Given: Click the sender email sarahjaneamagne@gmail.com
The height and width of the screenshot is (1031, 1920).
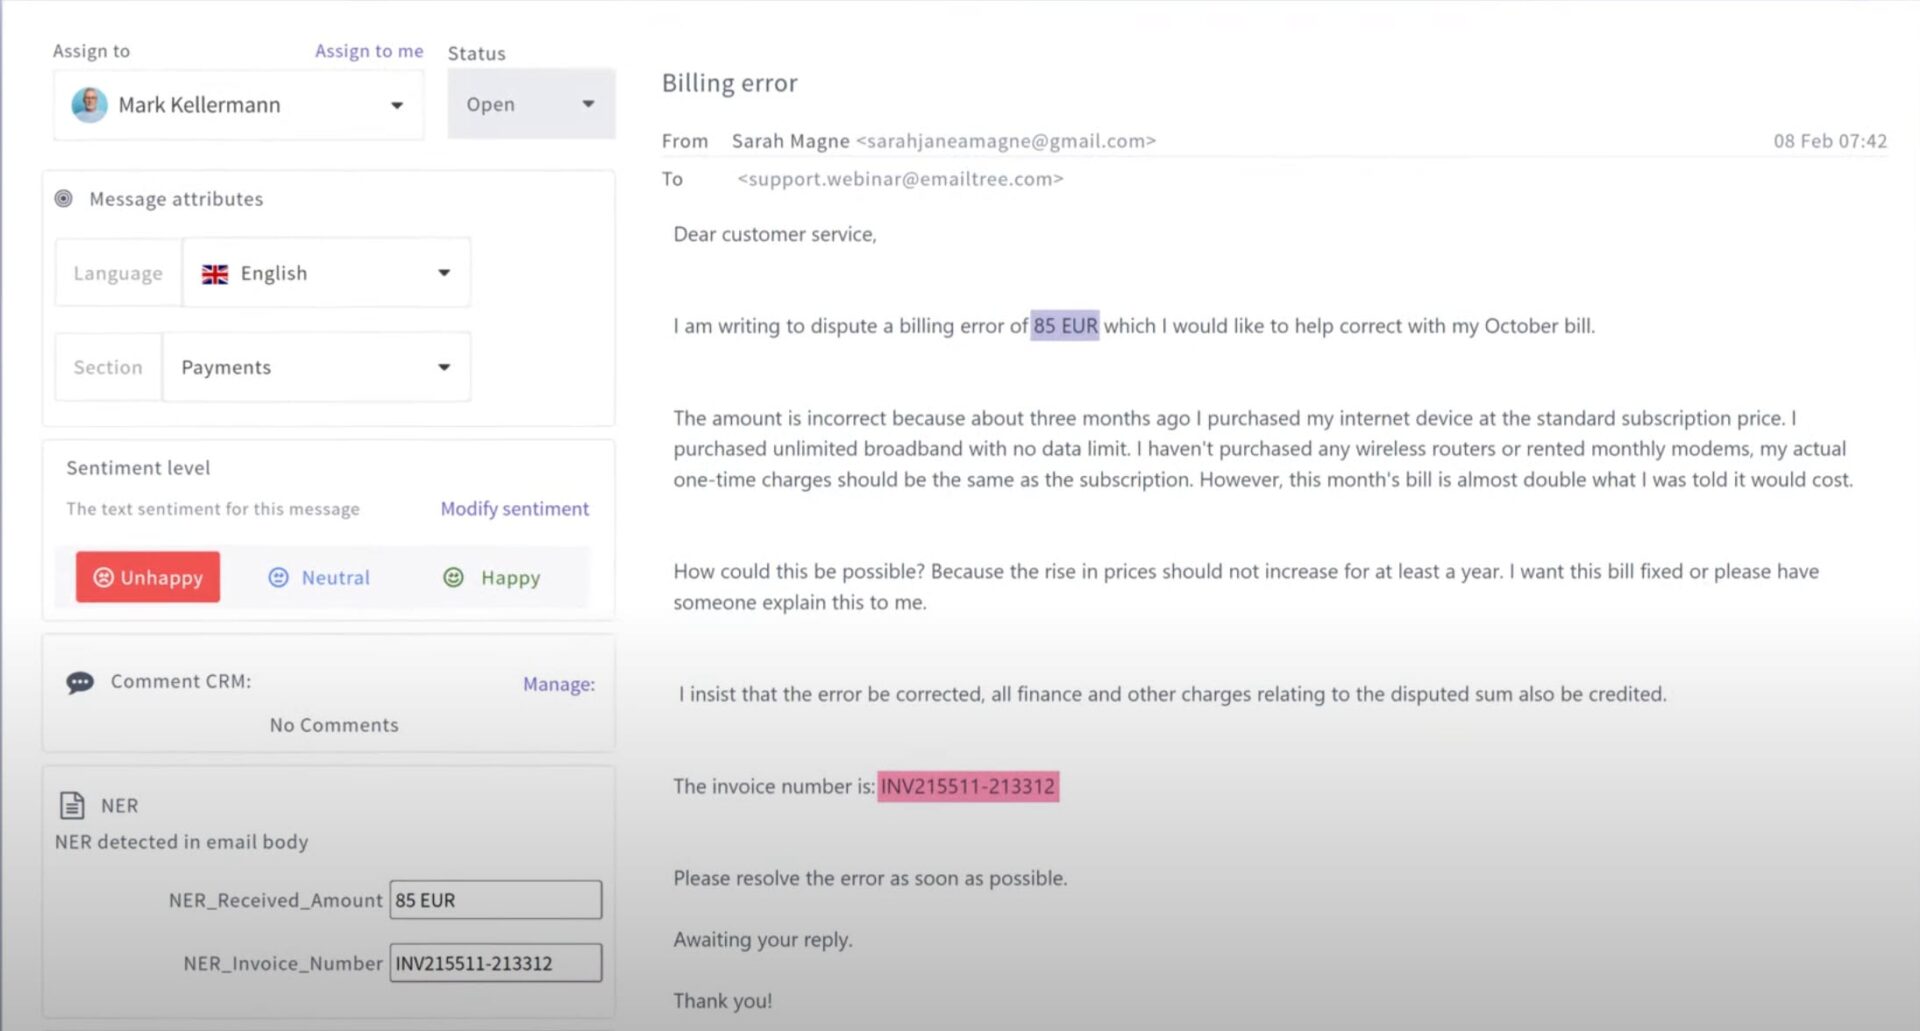Looking at the screenshot, I should coord(1006,141).
